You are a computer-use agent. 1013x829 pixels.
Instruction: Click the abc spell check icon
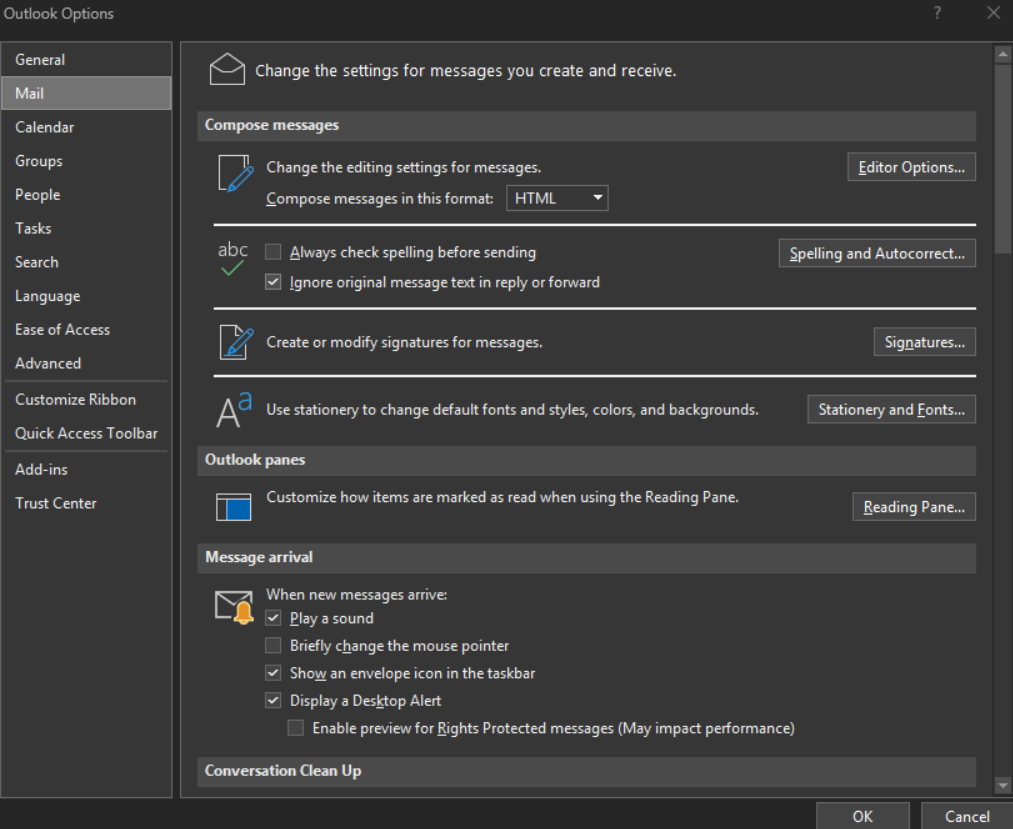[233, 258]
